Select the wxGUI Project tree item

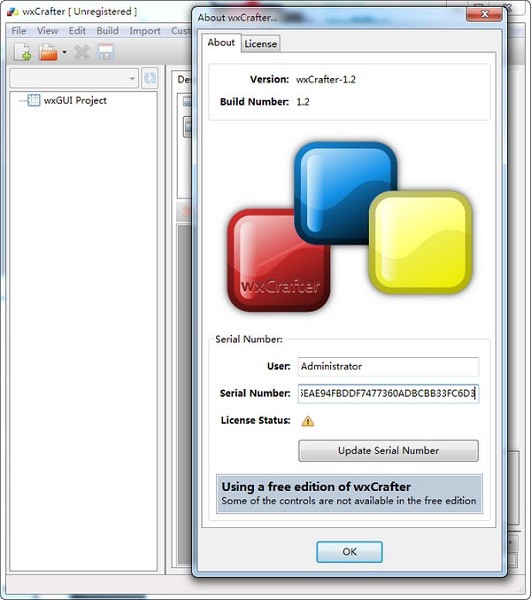(x=75, y=101)
